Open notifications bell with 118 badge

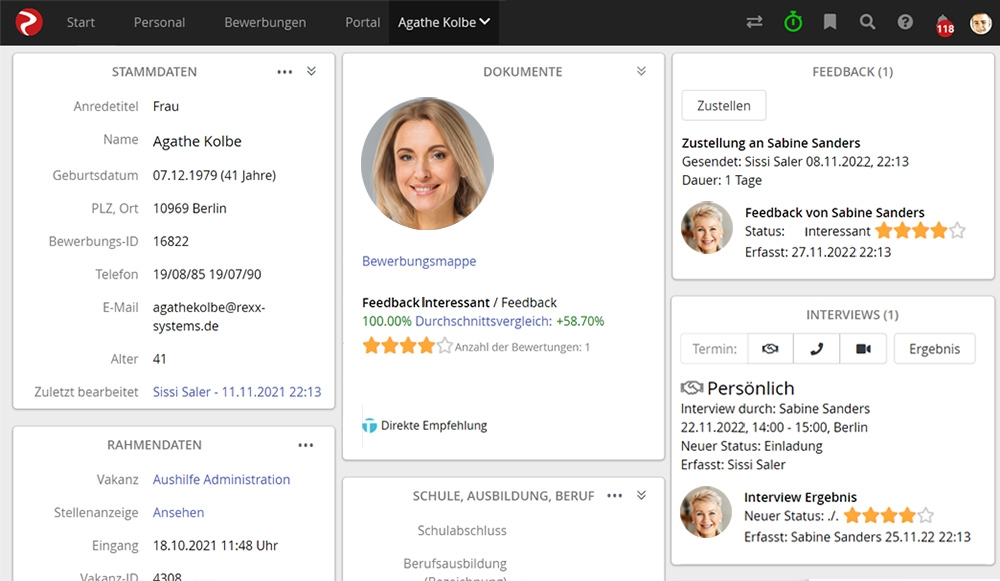(x=944, y=24)
